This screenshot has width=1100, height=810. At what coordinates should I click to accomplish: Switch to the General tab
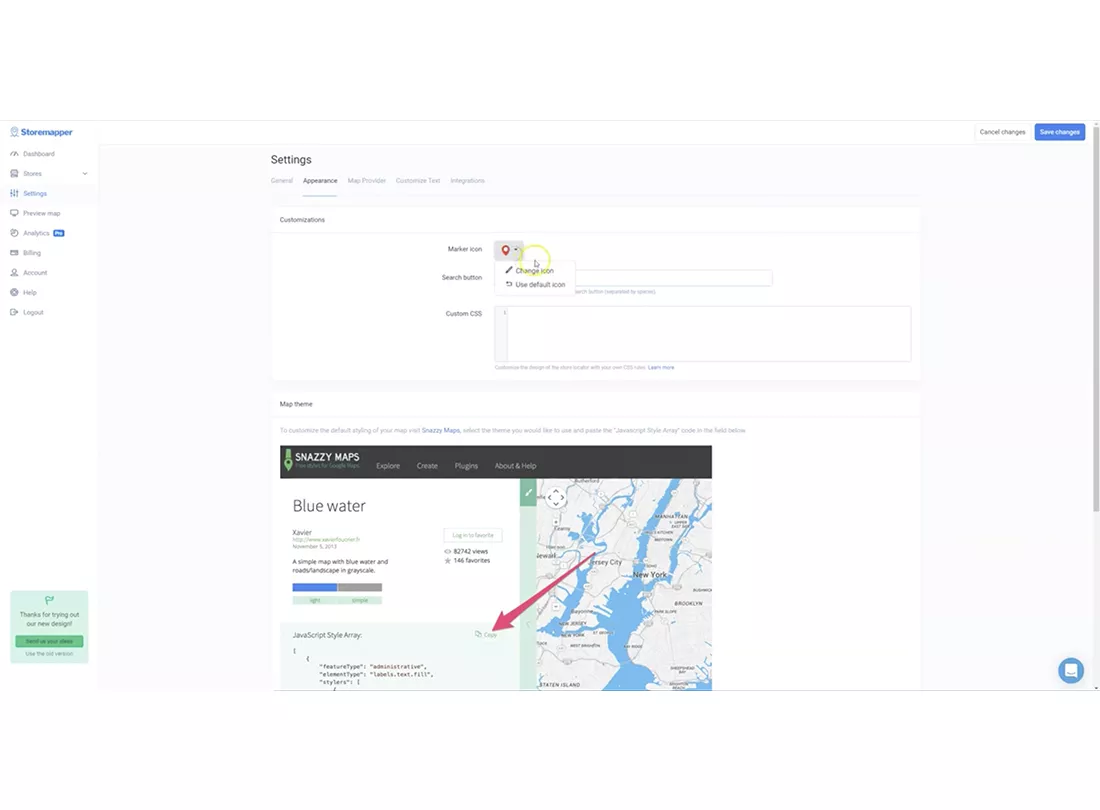pos(282,181)
